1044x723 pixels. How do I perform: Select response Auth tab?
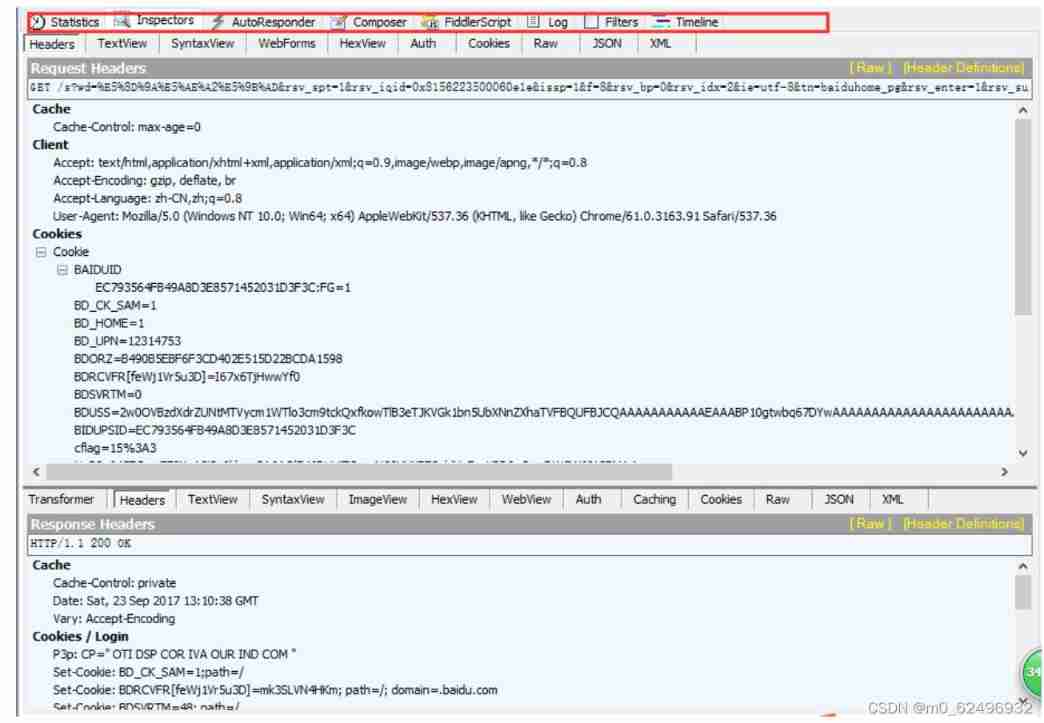coord(588,499)
